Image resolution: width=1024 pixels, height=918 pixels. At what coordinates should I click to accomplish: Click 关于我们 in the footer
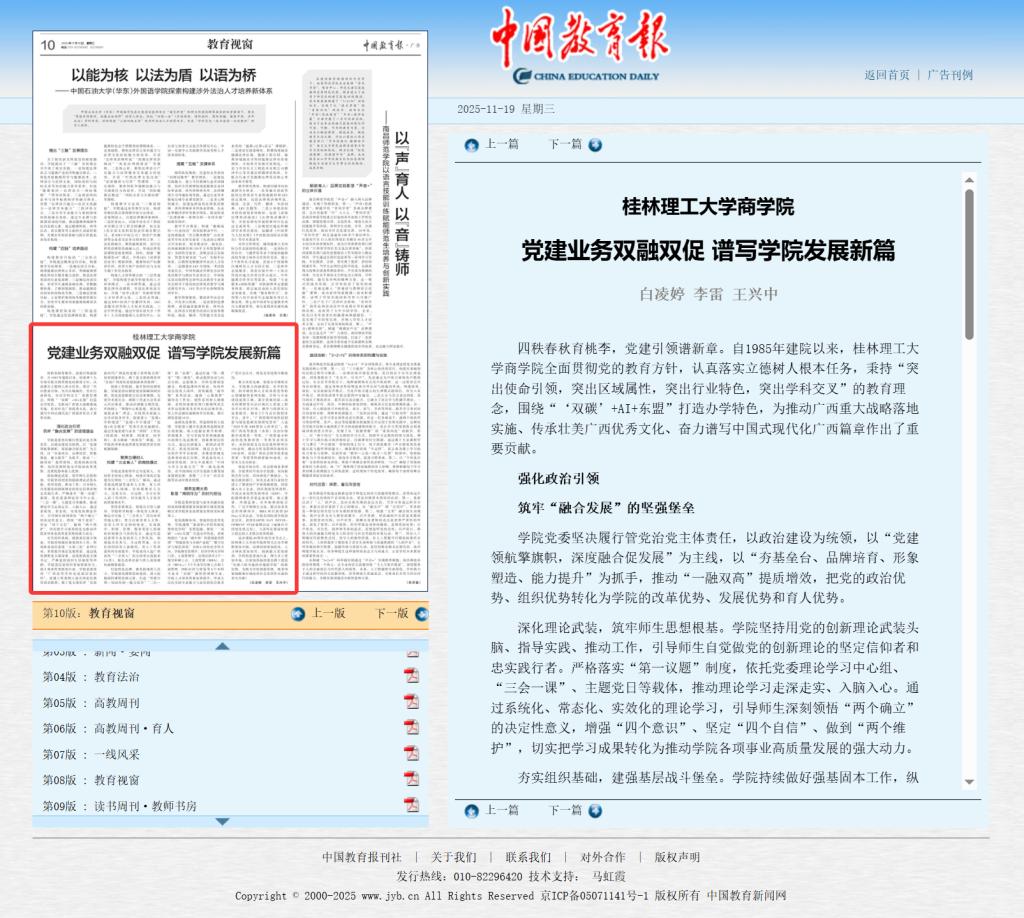453,857
